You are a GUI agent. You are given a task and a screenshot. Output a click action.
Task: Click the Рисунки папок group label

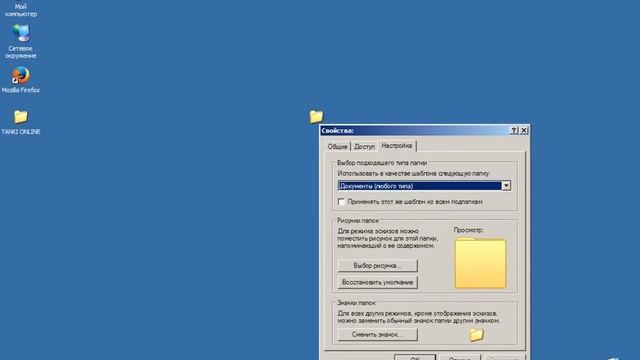[358, 220]
